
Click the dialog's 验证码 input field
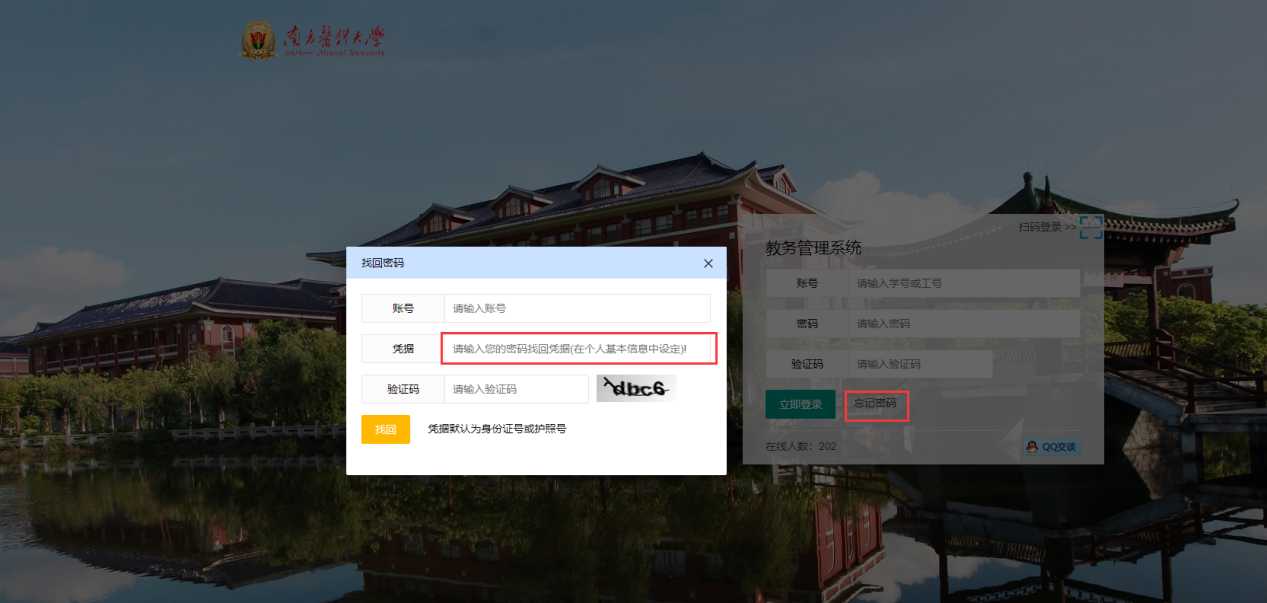516,389
